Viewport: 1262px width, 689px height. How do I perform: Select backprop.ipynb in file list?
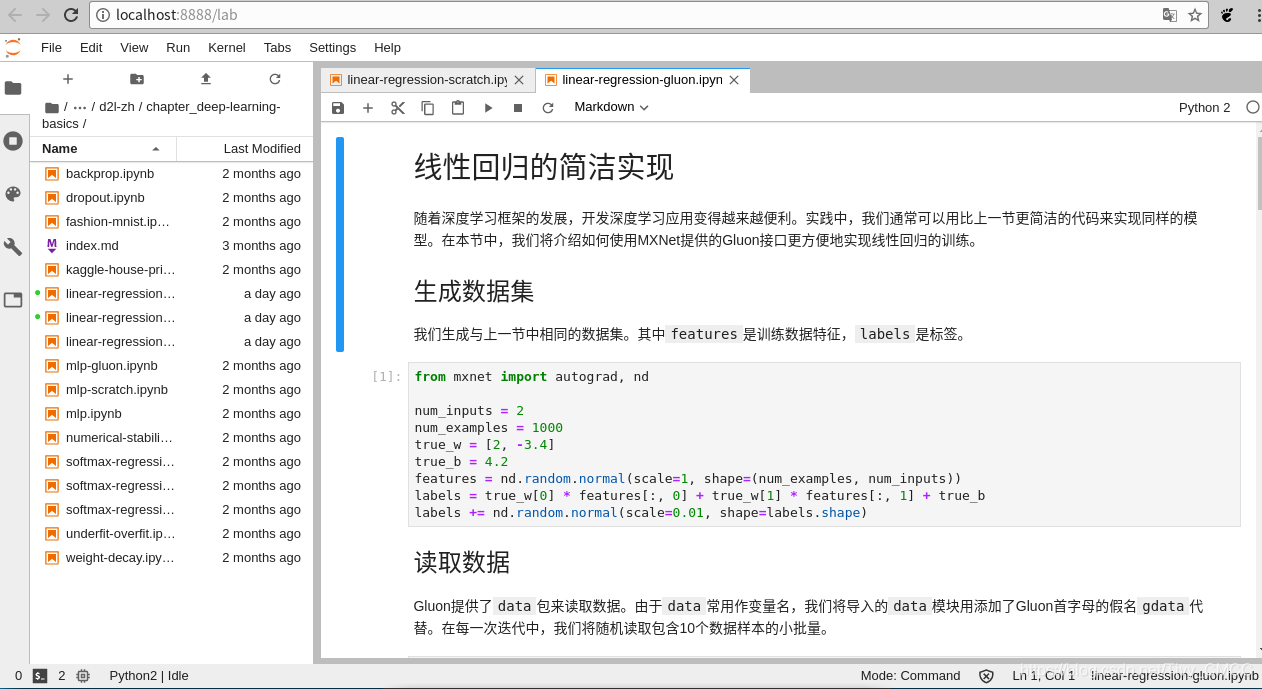(171, 173)
